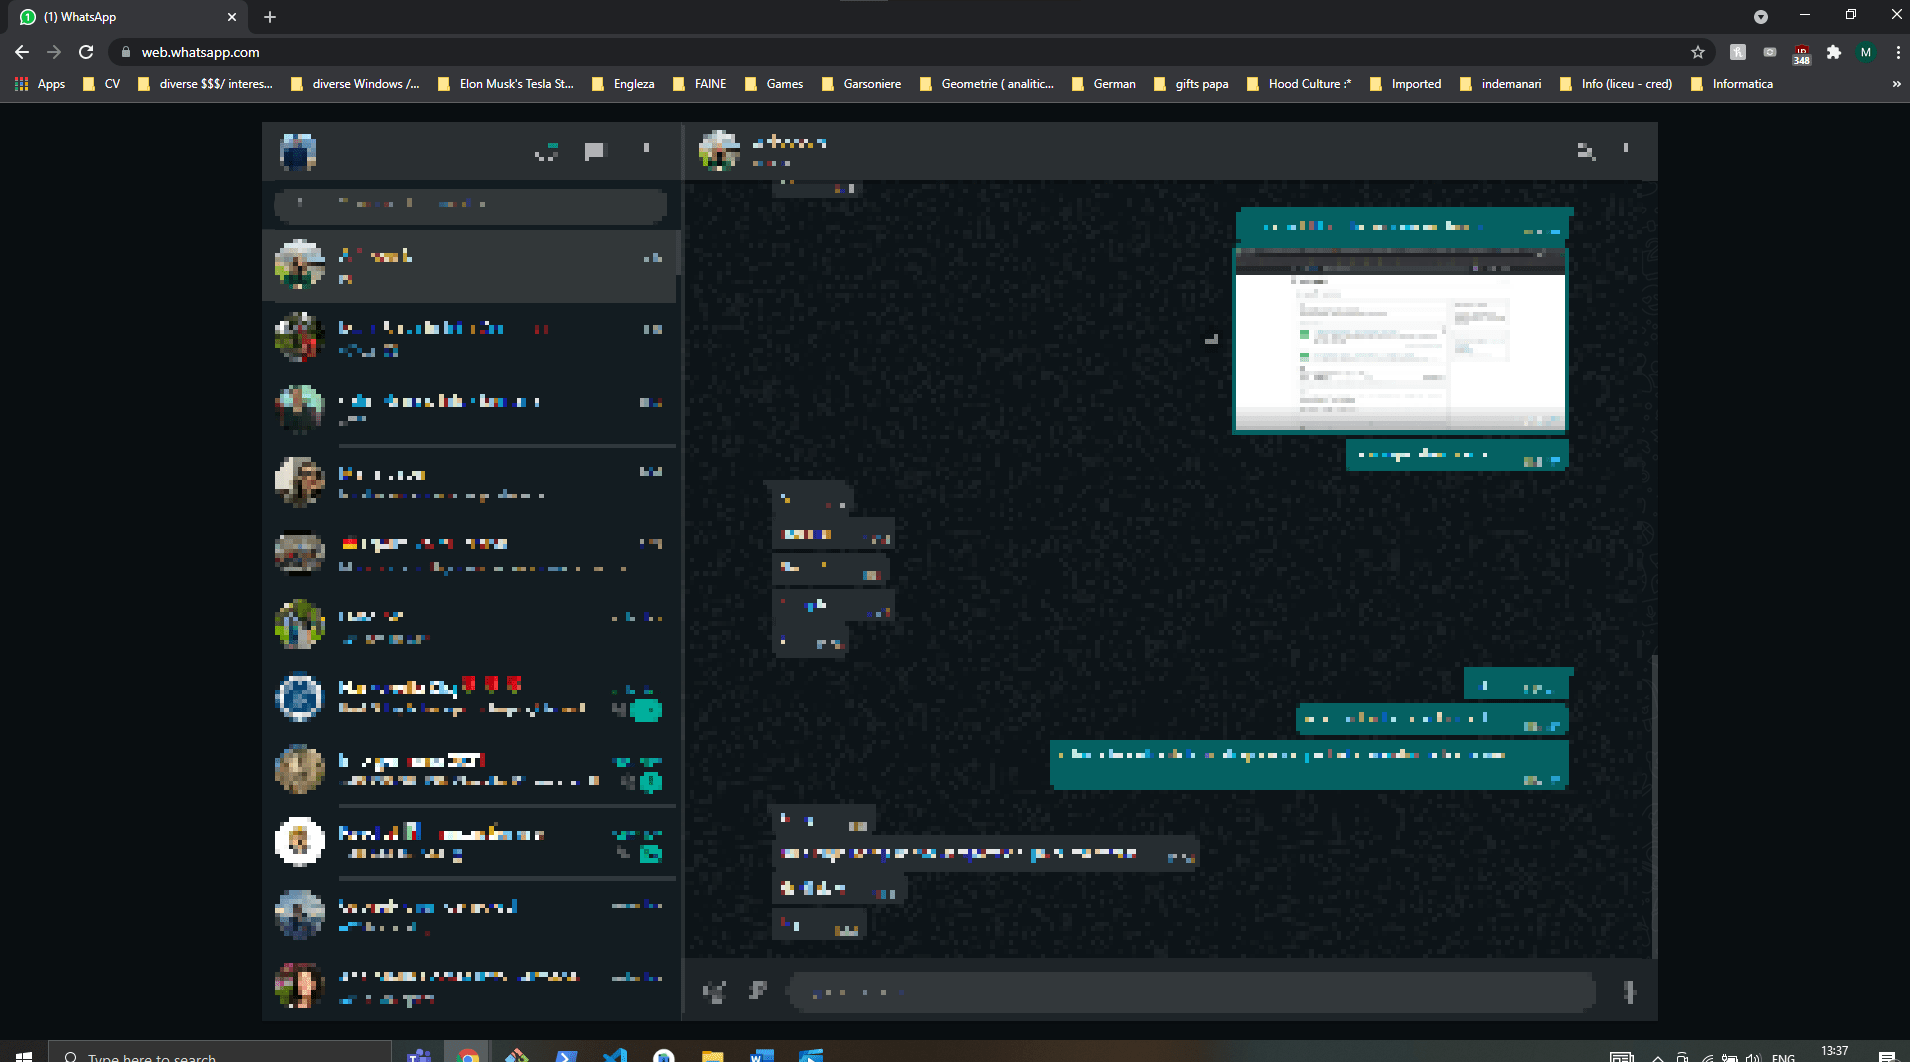View status updates
This screenshot has height=1062, width=1910.
[x=546, y=151]
